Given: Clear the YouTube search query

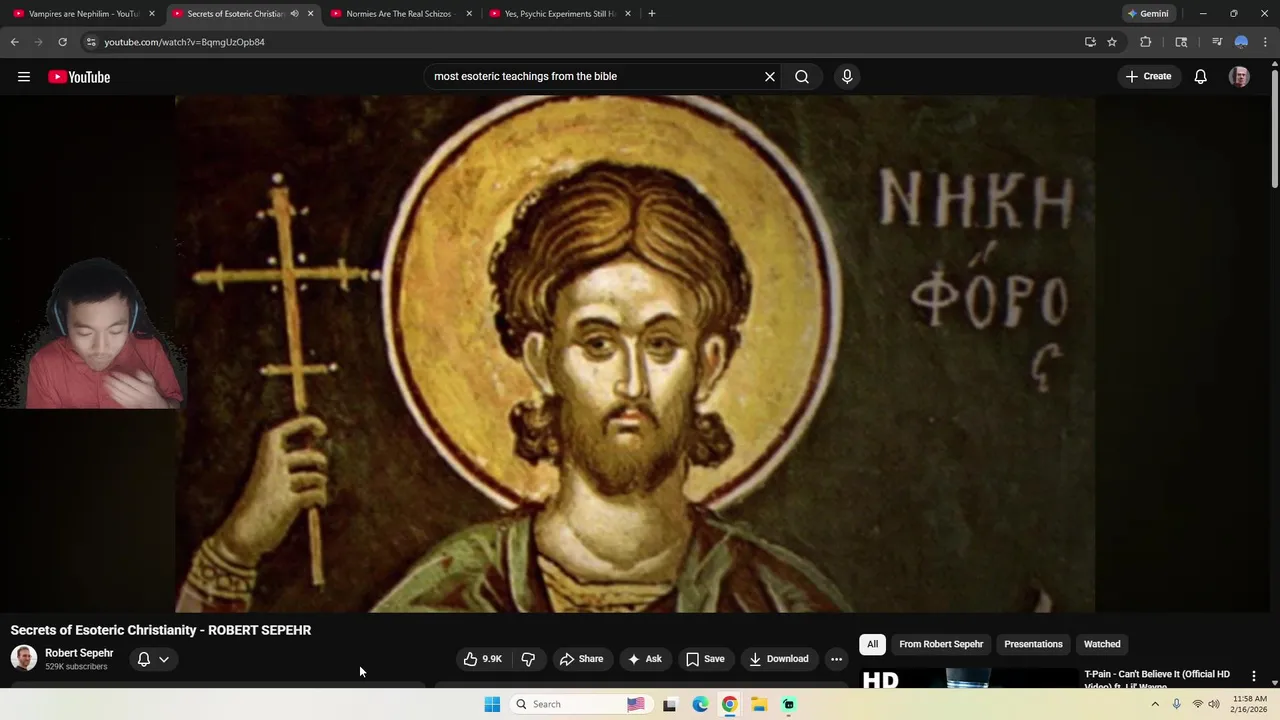Looking at the screenshot, I should pos(770,76).
